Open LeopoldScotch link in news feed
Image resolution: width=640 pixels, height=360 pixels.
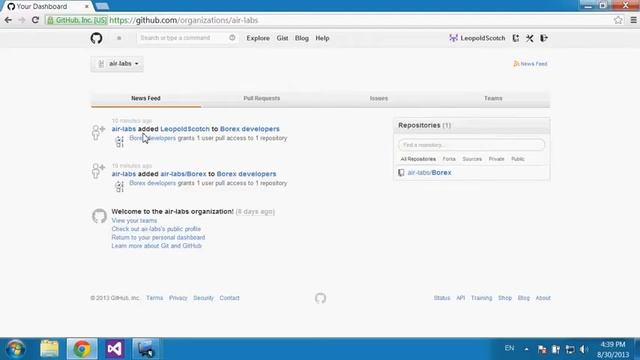point(185,129)
